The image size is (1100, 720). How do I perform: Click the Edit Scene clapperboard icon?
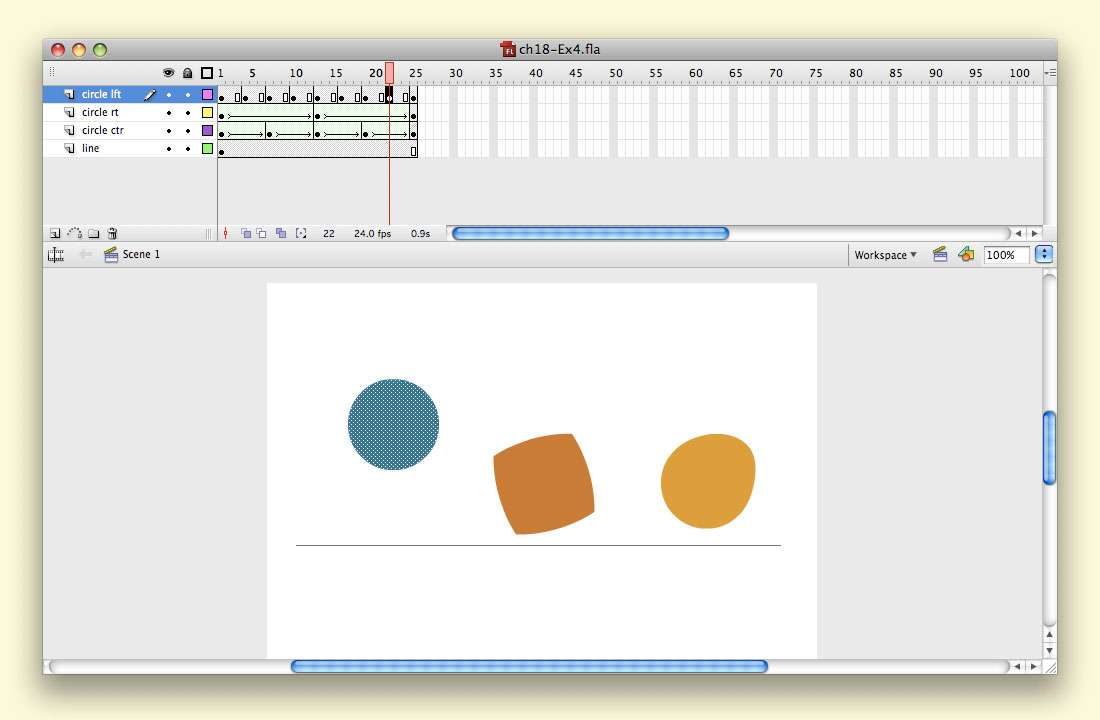point(940,255)
